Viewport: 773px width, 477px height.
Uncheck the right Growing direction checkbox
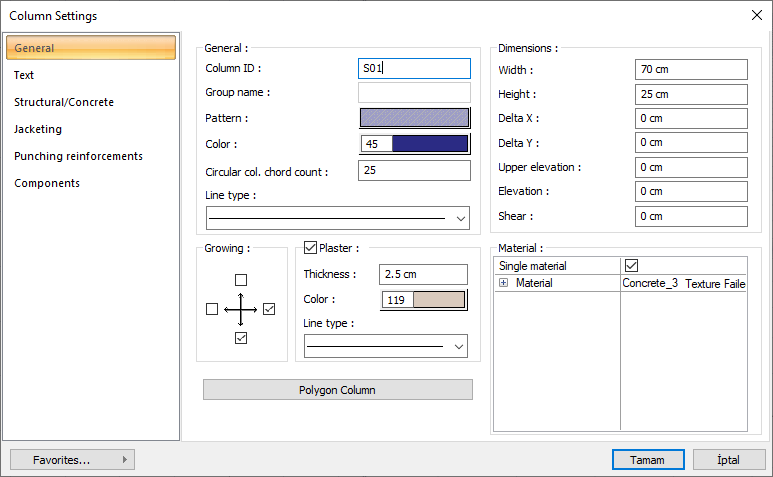click(269, 310)
